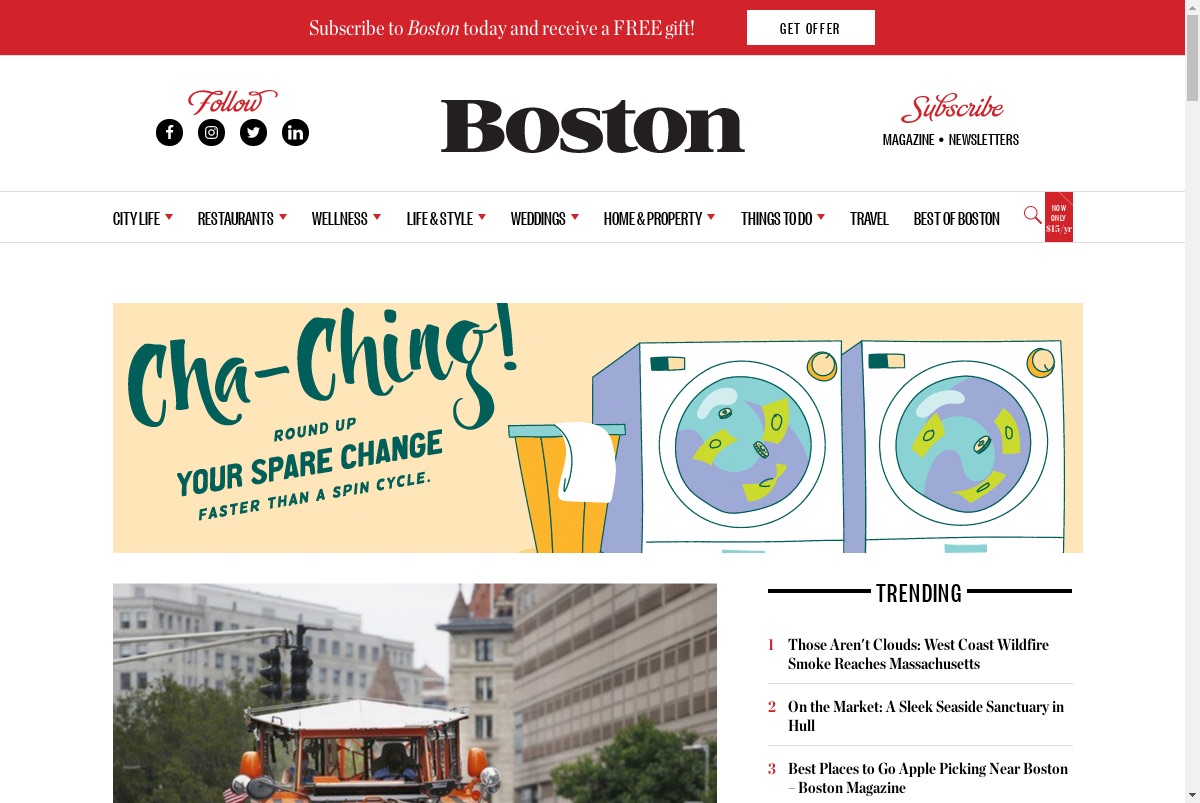
Task: Click the Cha-Ching spare change banner
Action: [598, 428]
